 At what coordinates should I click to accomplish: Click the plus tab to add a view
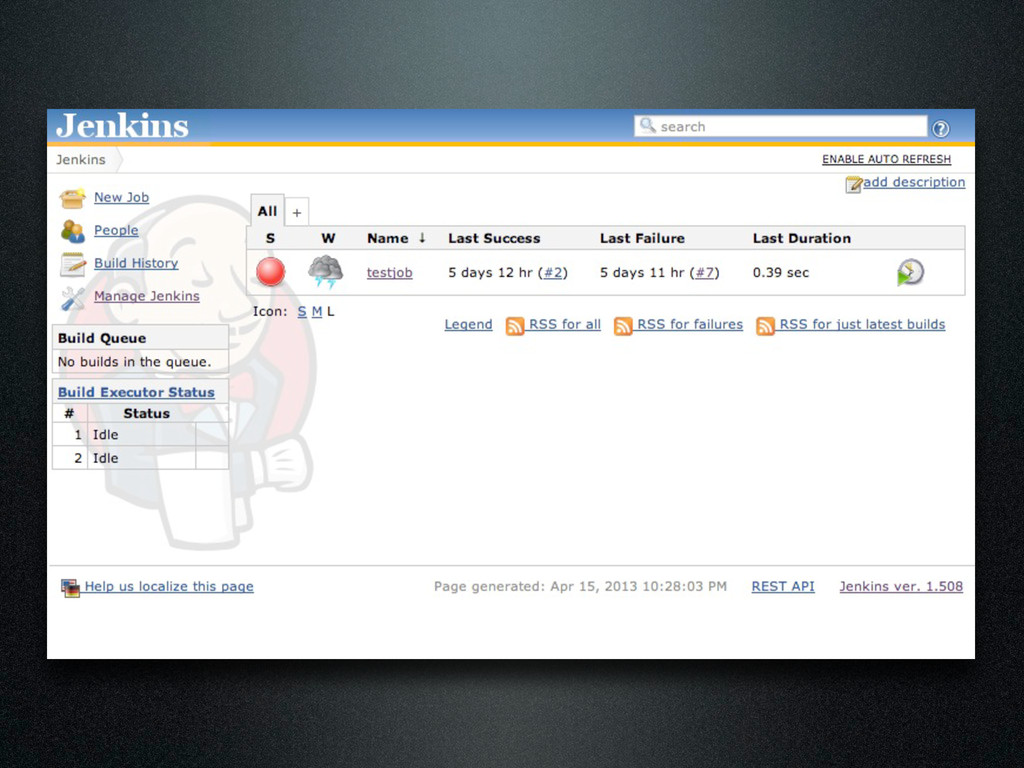(296, 213)
